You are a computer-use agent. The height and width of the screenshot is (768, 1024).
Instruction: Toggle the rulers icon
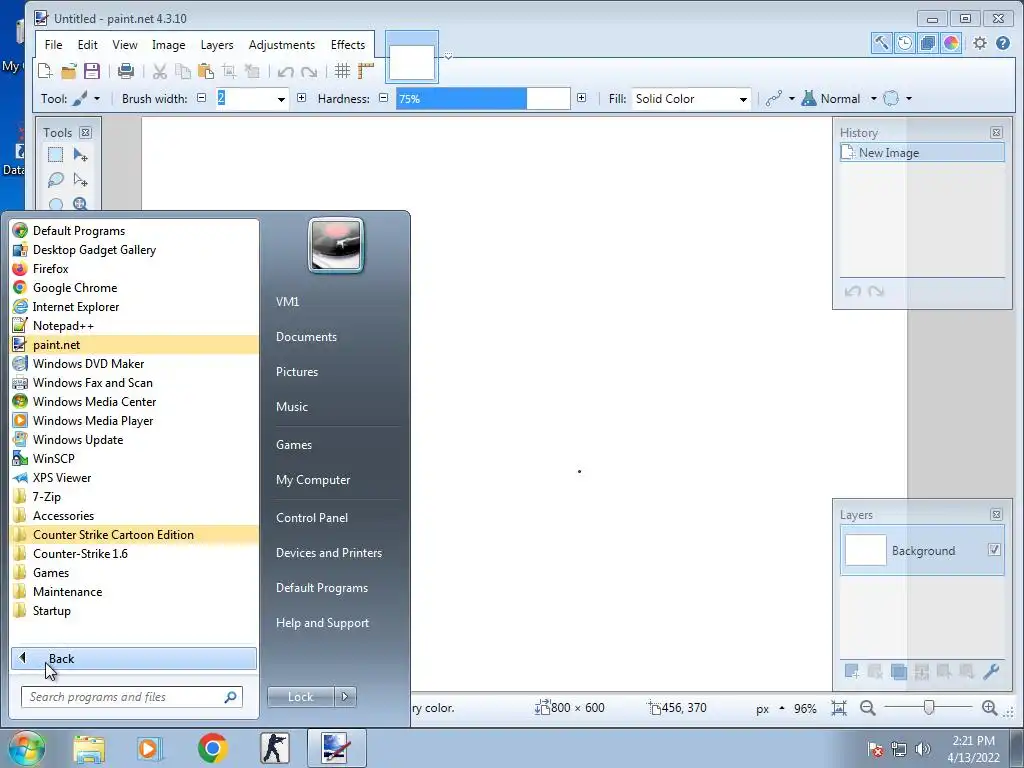pos(366,71)
